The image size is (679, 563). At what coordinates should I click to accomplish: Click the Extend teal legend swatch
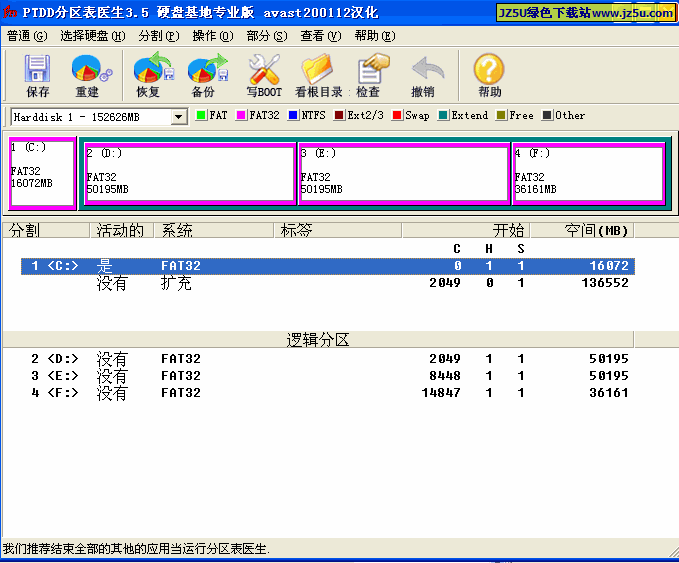(x=443, y=115)
